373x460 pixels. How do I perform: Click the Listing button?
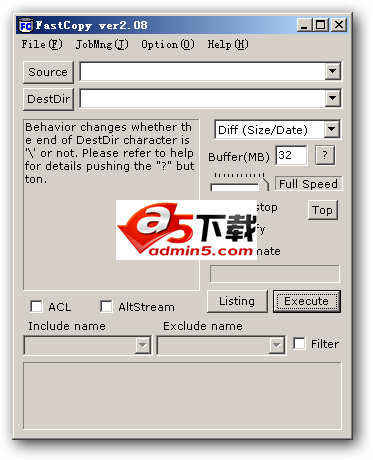point(237,301)
